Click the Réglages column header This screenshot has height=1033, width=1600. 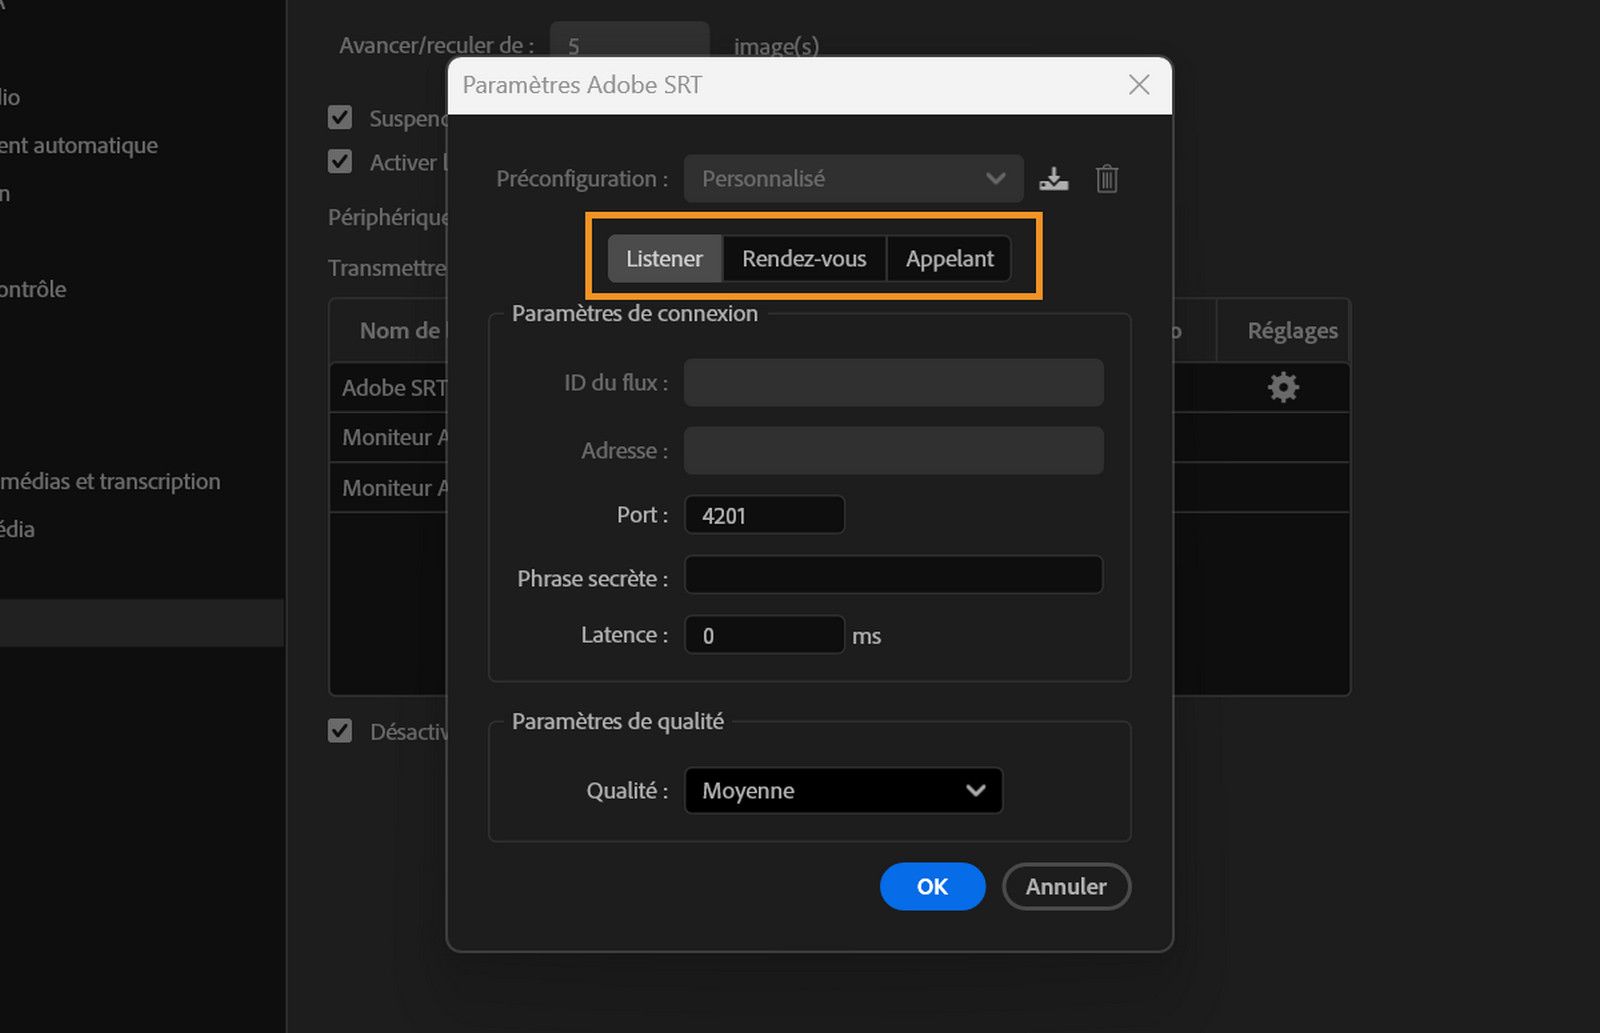pos(1292,331)
